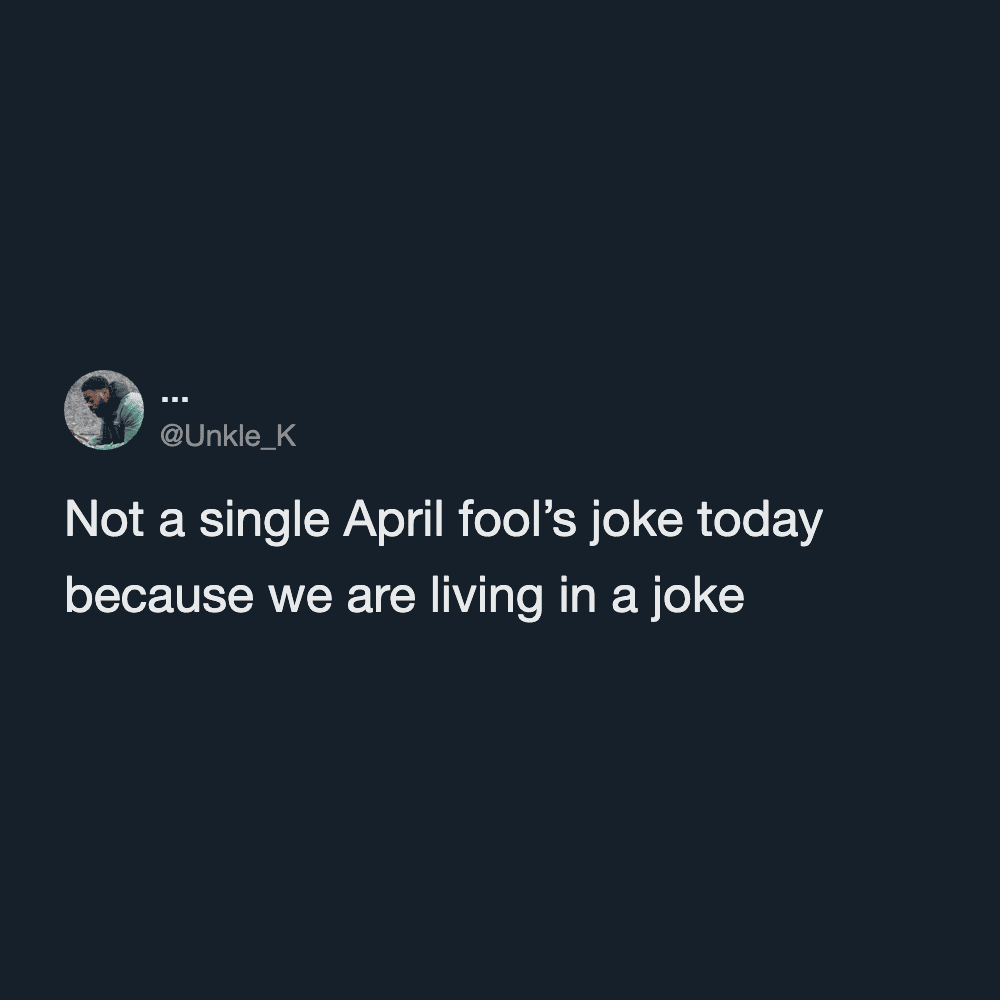Image resolution: width=1000 pixels, height=1000 pixels.
Task: Click the word "today" in the tweet
Action: pyautogui.click(x=759, y=523)
